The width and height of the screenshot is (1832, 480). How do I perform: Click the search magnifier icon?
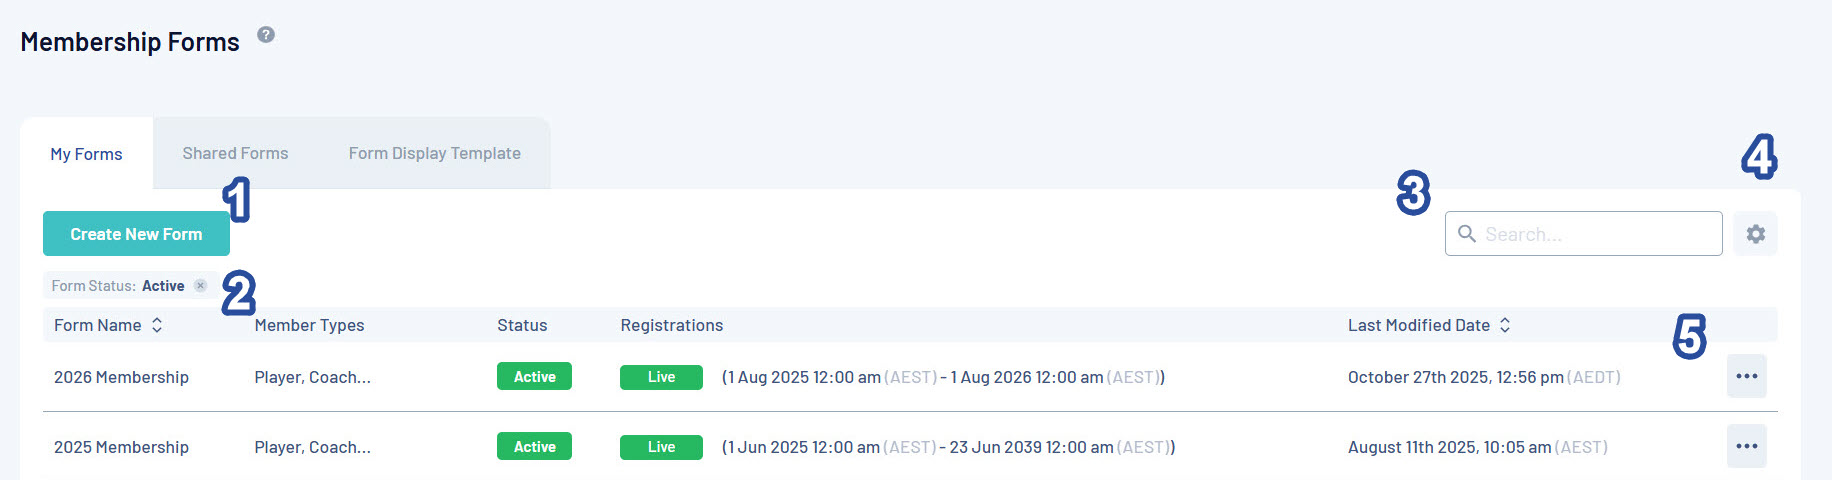point(1467,234)
